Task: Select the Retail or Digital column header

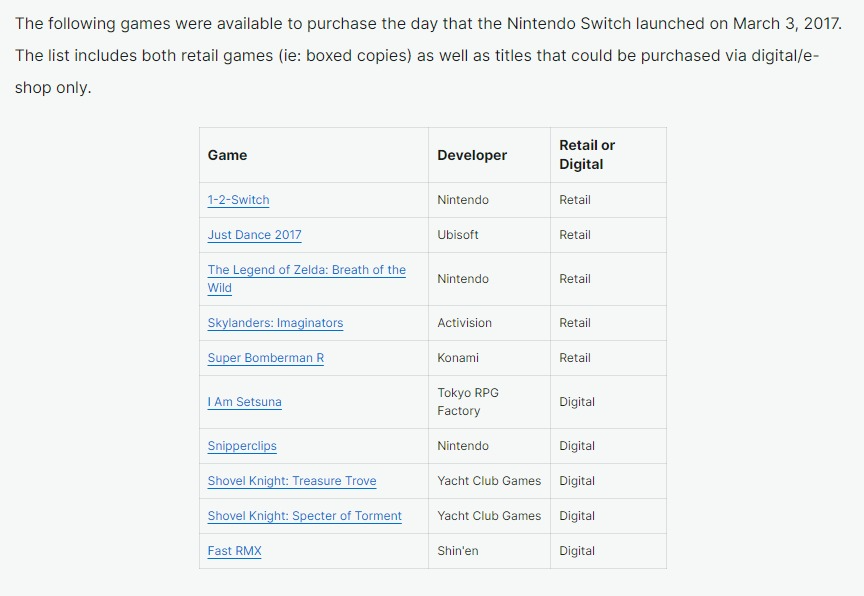Action: 587,155
